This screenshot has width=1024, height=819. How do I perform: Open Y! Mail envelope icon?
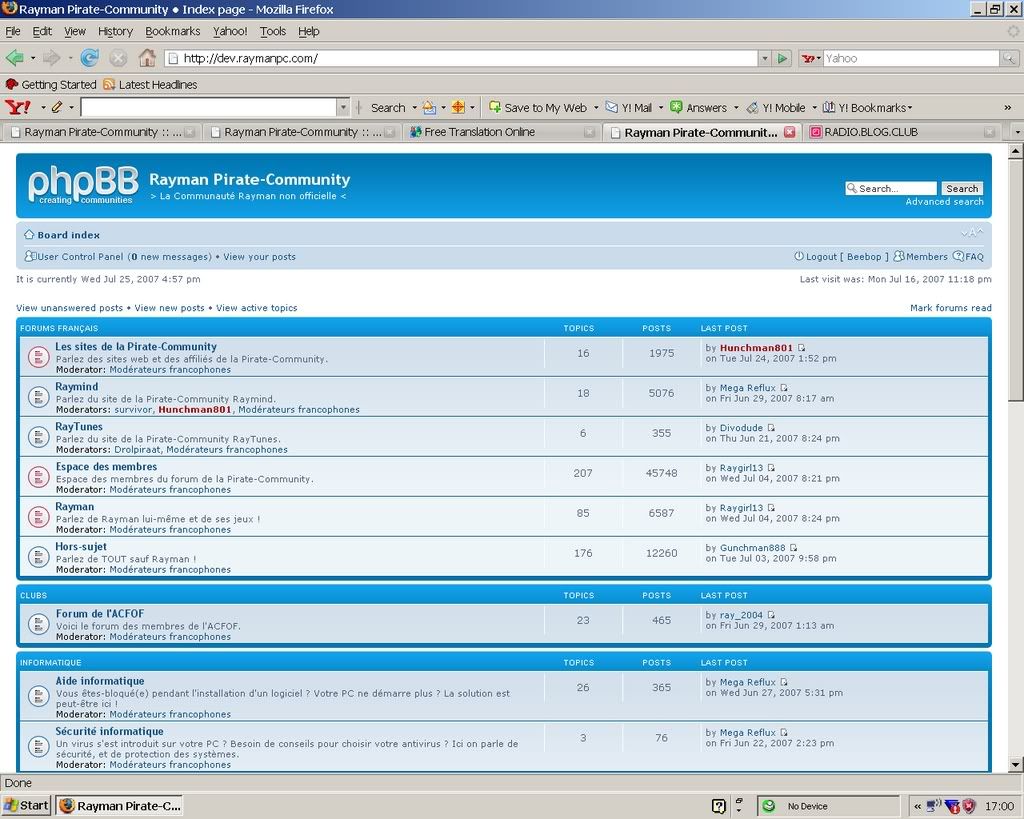coord(611,107)
